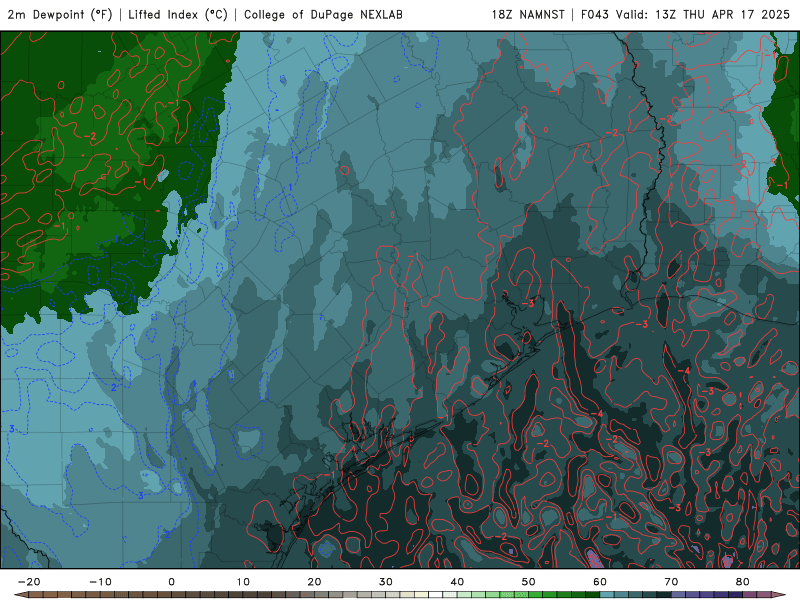Image resolution: width=800 pixels, height=600 pixels.
Task: Click the 50 label on the color scale
Action: (529, 582)
